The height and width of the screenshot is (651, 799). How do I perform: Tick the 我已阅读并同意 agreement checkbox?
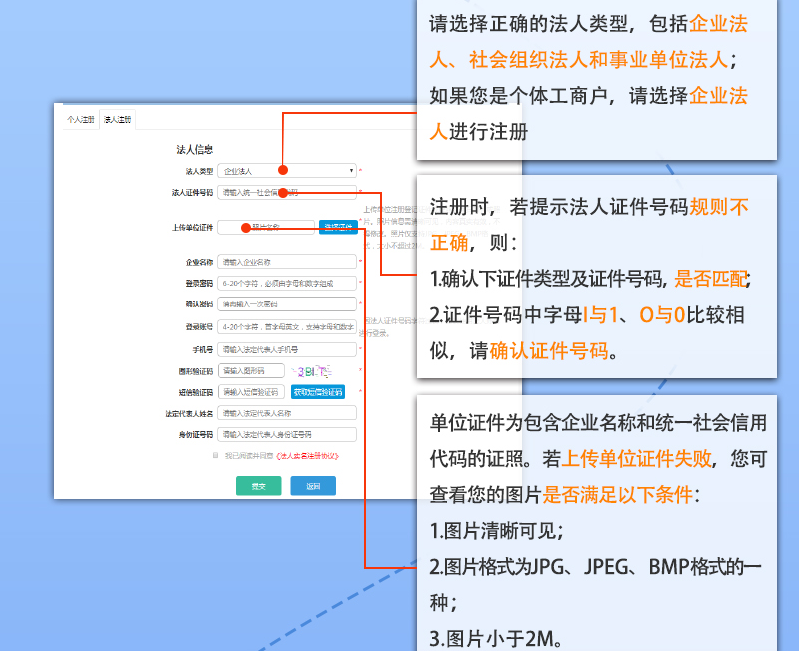pos(215,456)
